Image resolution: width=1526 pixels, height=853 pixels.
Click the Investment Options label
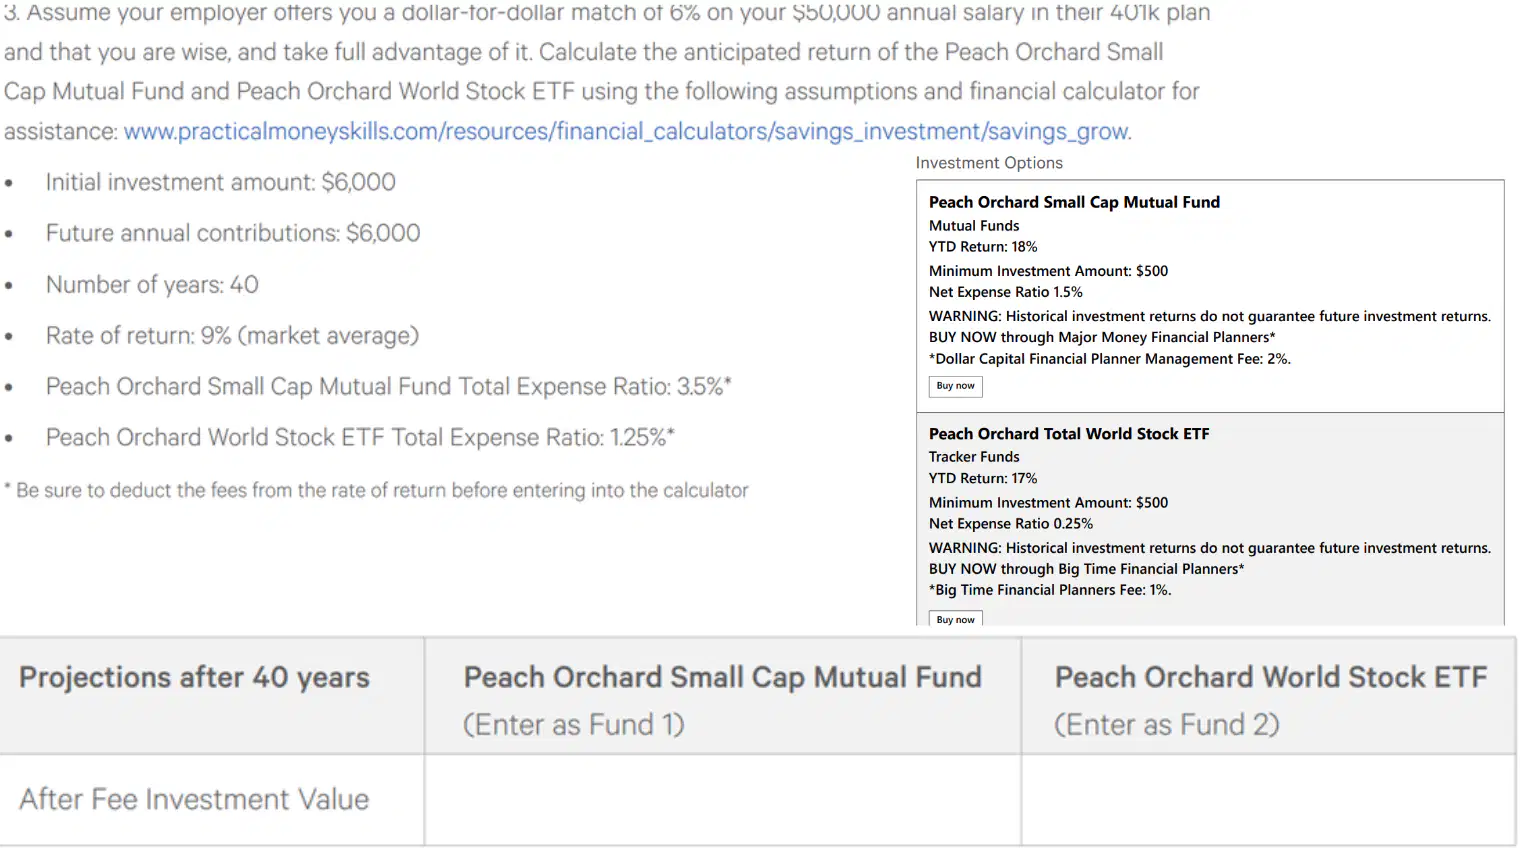click(x=989, y=163)
